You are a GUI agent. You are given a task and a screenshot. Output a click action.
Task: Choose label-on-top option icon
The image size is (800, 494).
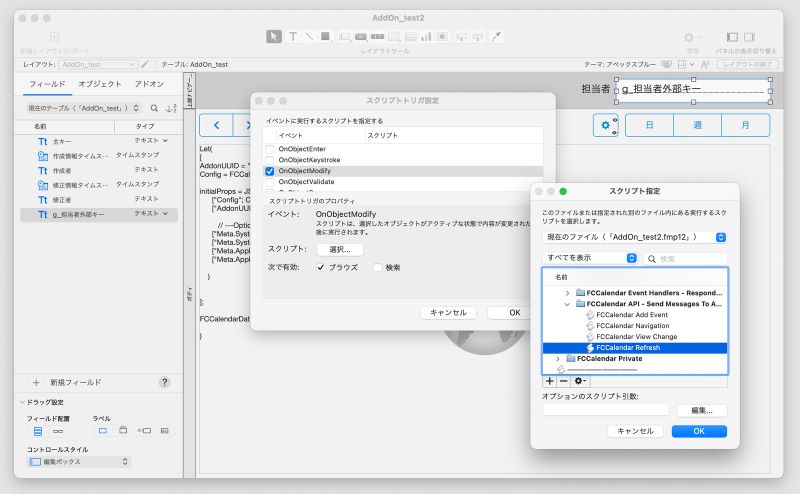pyautogui.click(x=123, y=430)
